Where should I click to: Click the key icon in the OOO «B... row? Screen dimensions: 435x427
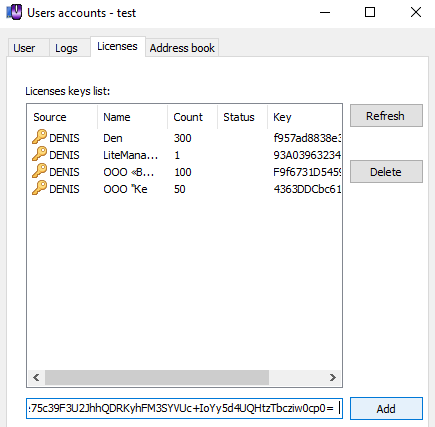pos(39,171)
